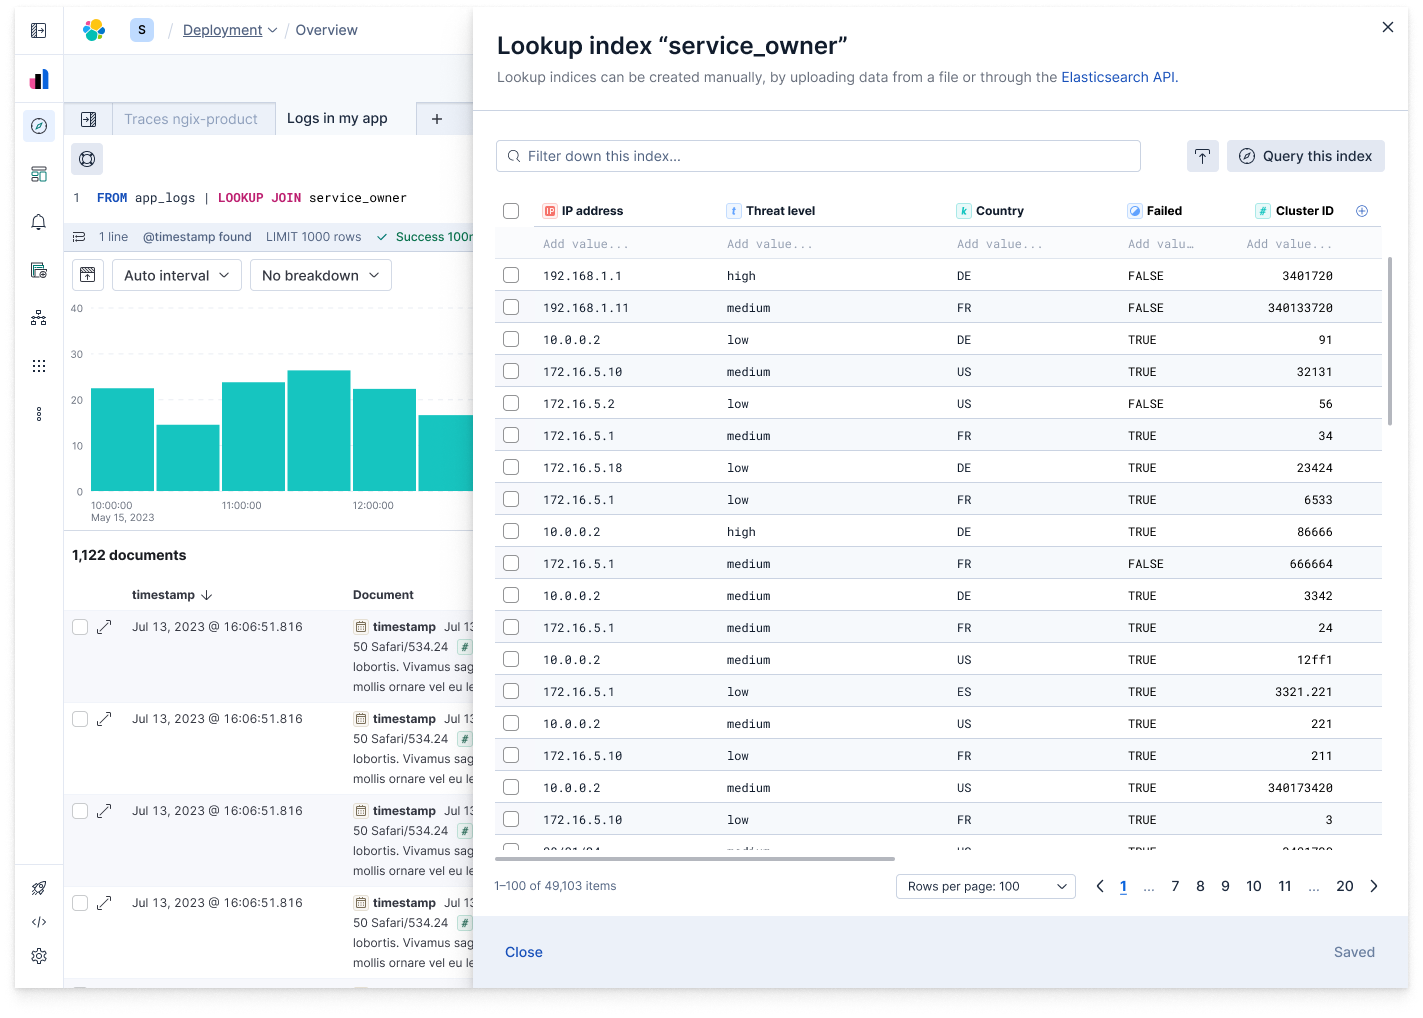Open the upload icon above the index table
Image resolution: width=1423 pixels, height=1018 pixels.
(1202, 156)
